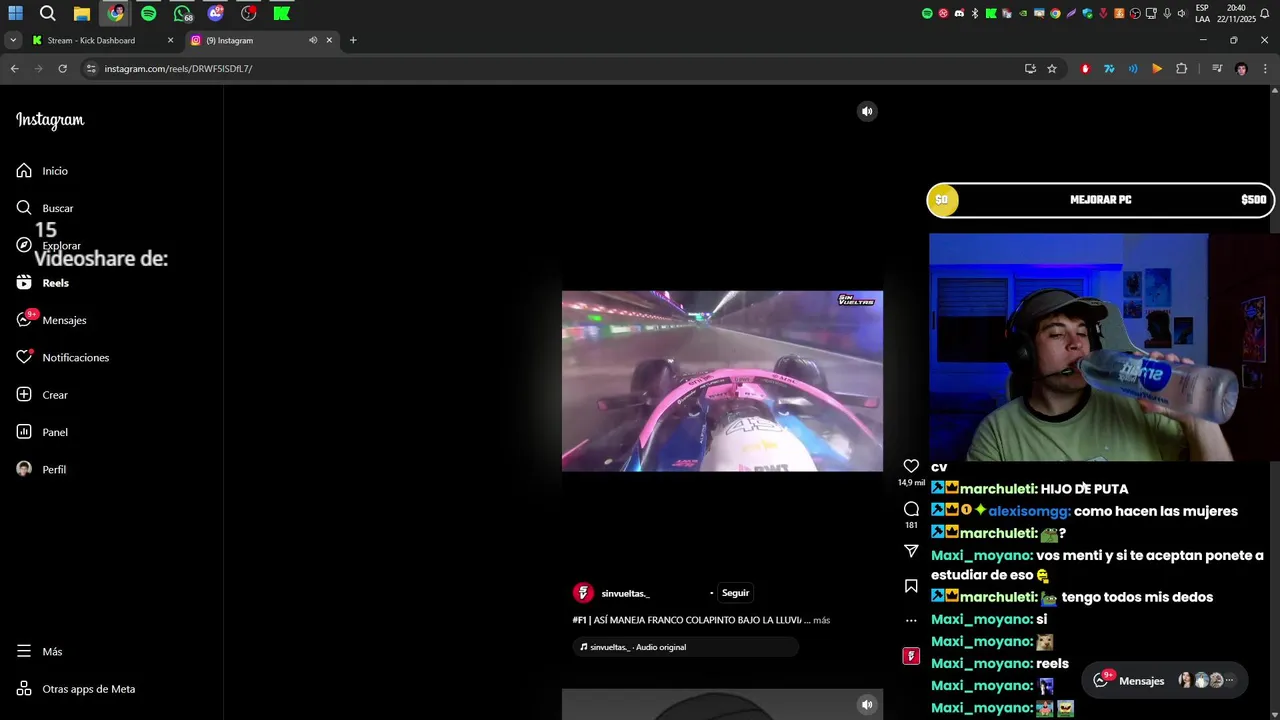Open Perfil in the sidebar
The height and width of the screenshot is (720, 1280).
(41, 469)
